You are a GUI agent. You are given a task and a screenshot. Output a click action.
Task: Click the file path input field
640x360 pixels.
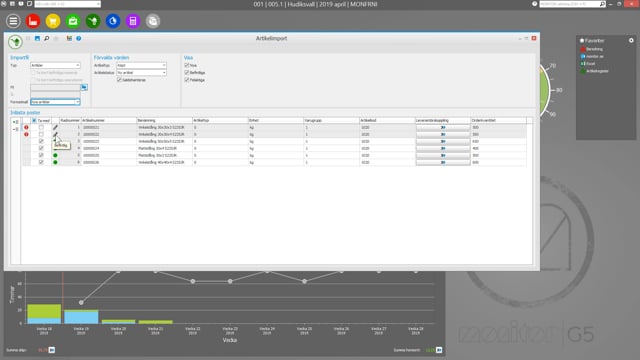coord(55,87)
